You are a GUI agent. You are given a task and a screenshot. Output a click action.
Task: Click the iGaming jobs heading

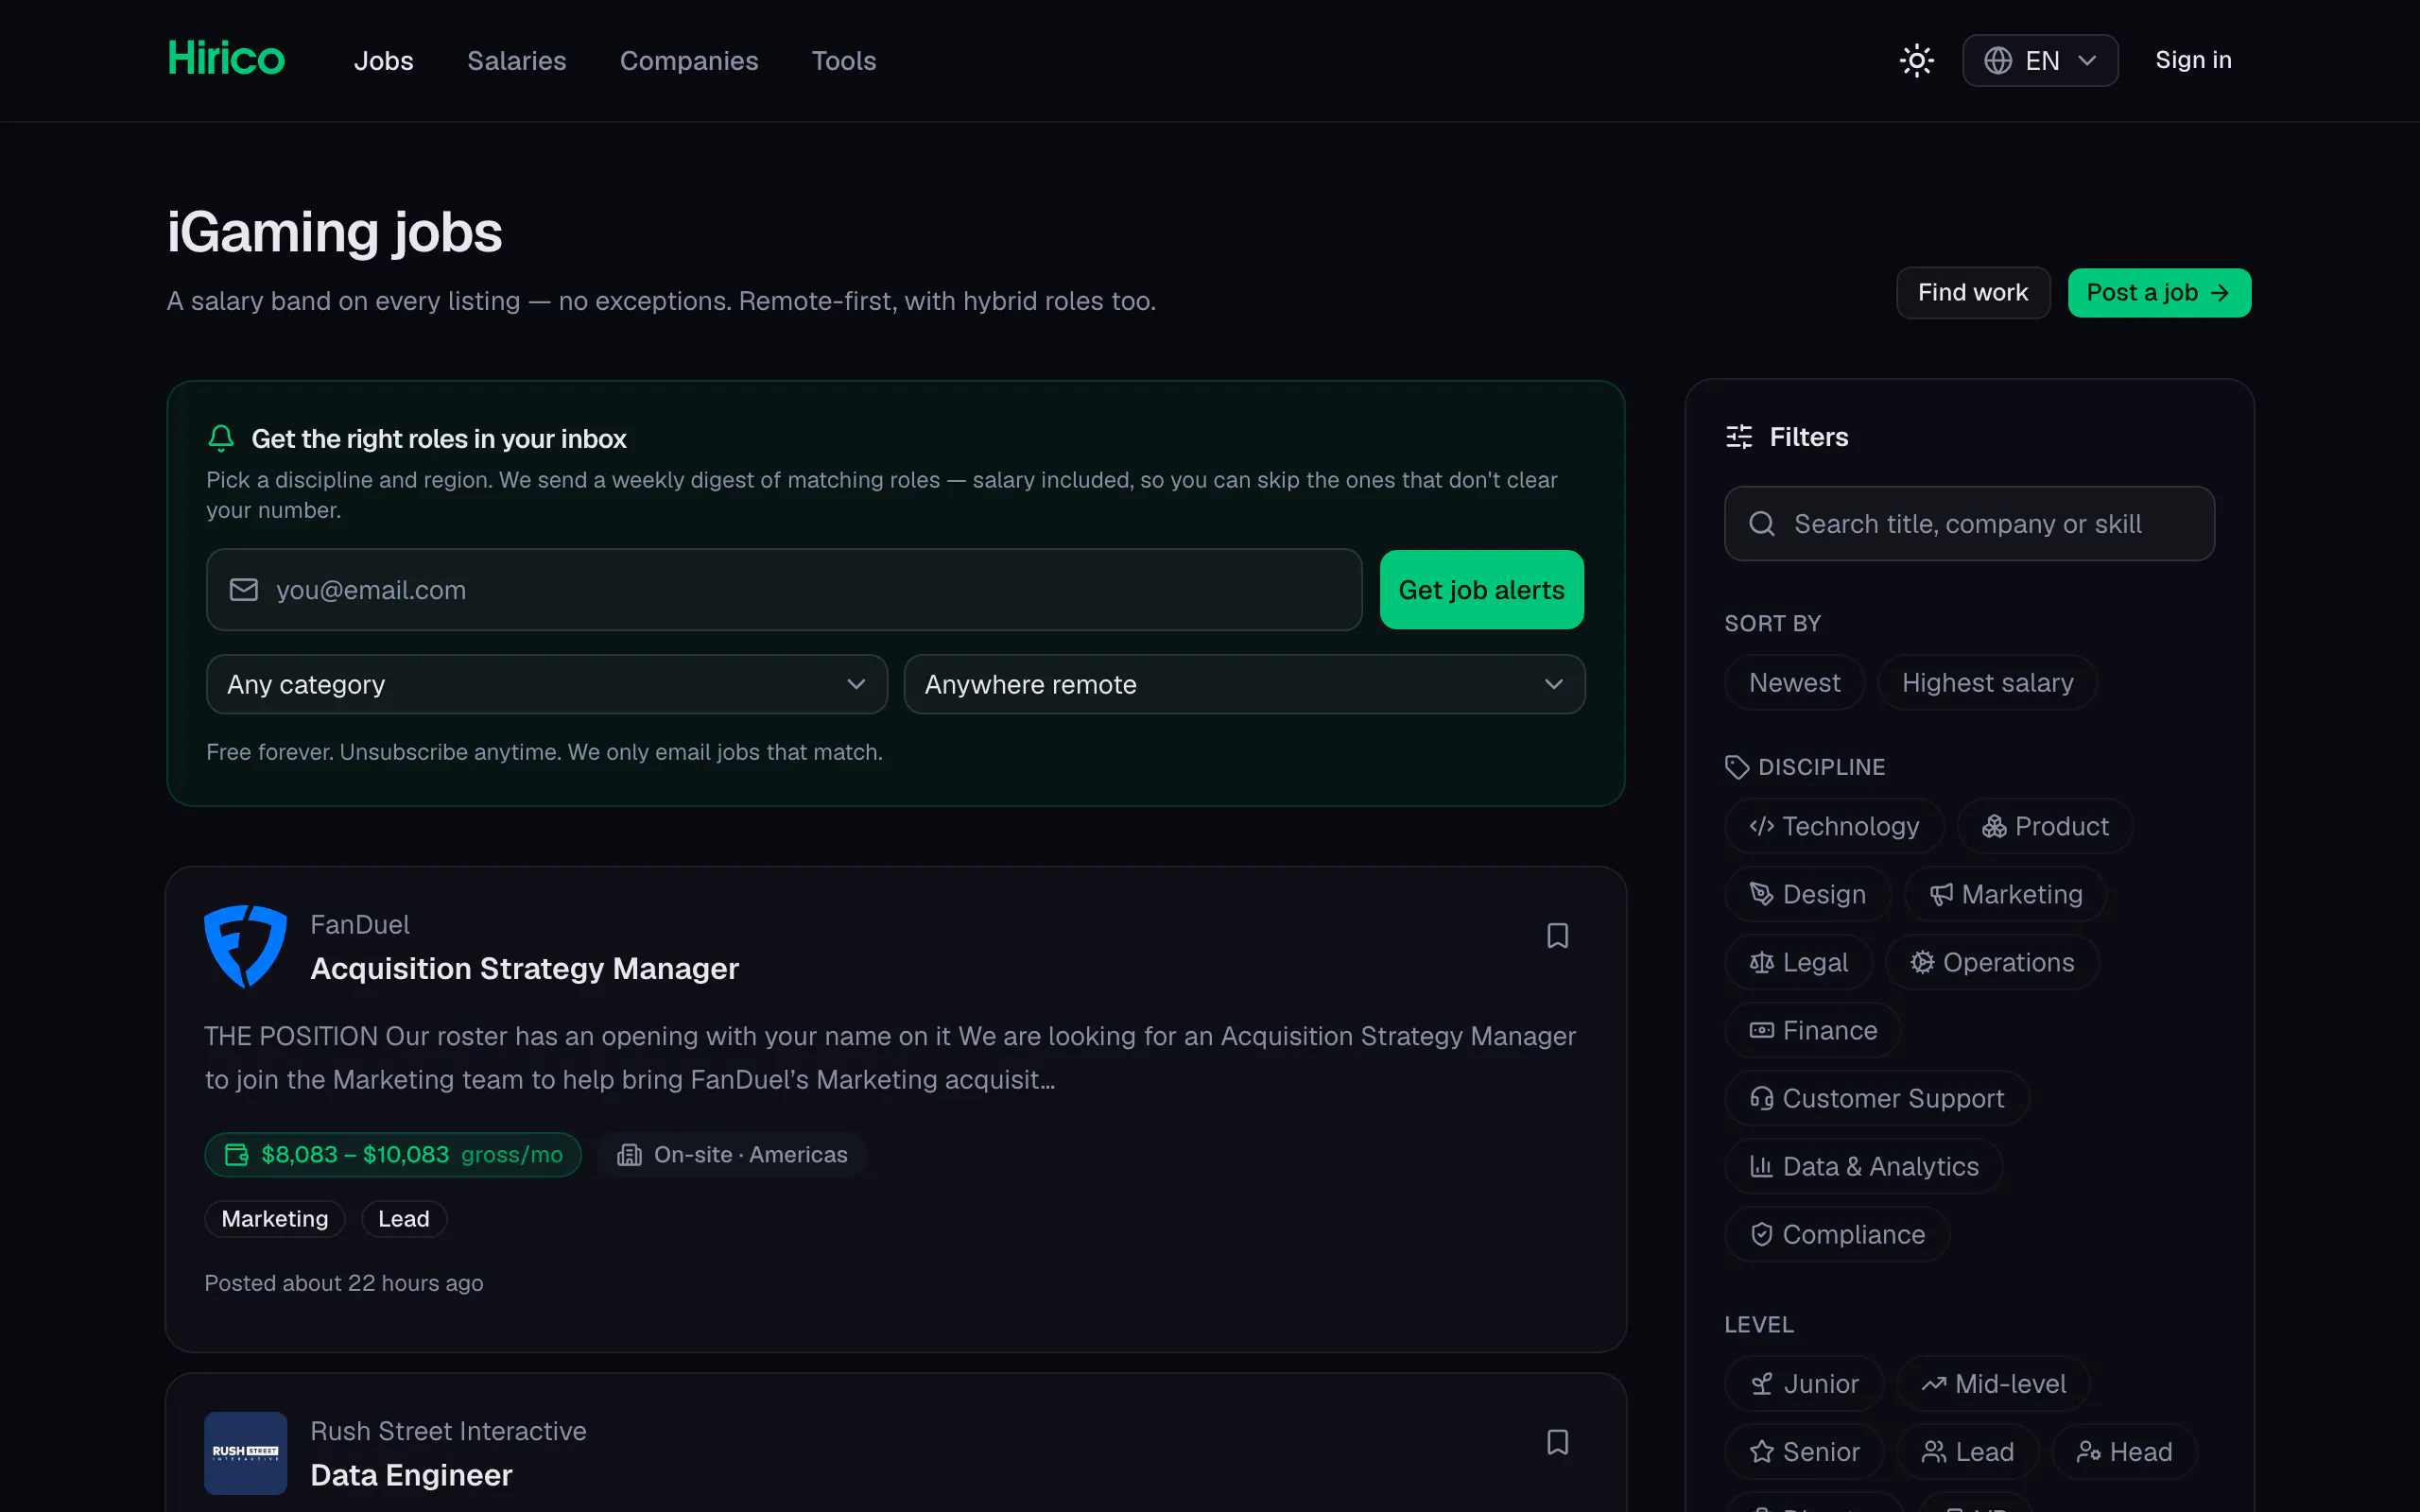tap(334, 232)
